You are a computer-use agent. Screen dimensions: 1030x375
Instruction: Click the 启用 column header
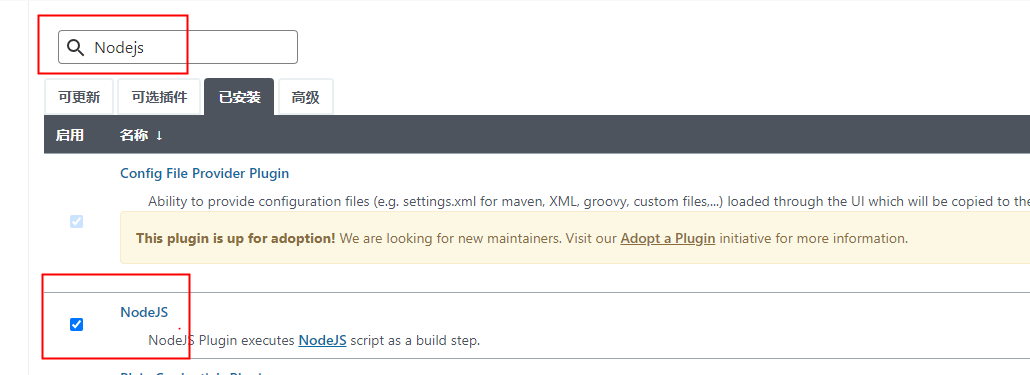click(69, 135)
